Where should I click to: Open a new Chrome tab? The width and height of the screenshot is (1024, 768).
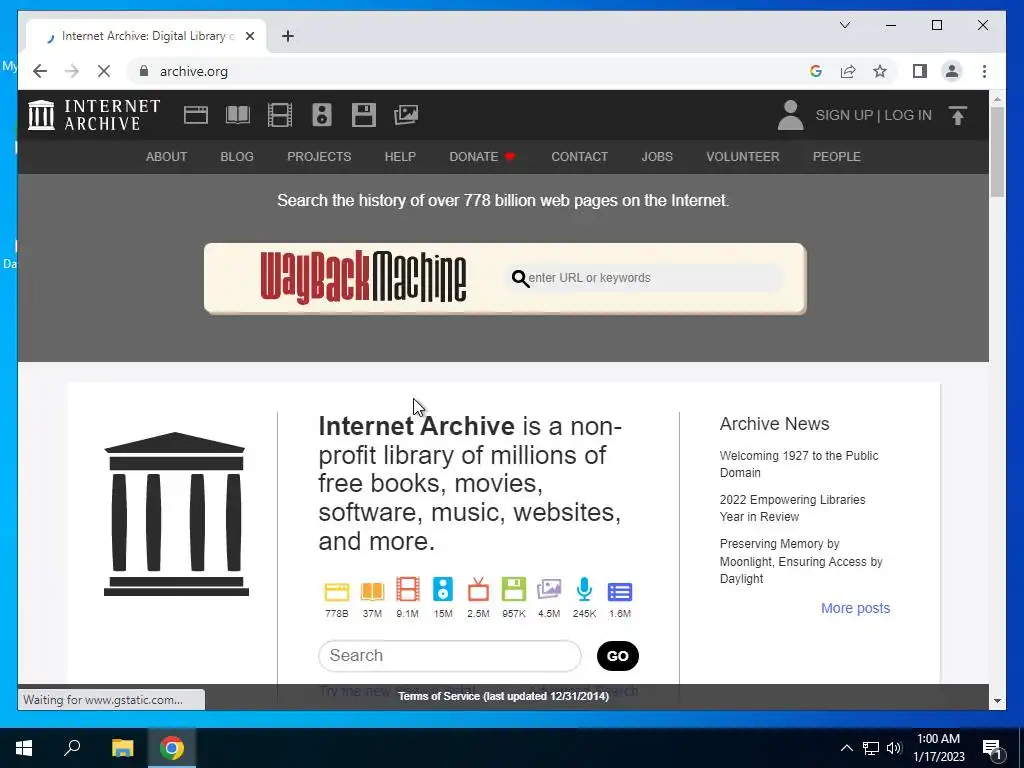287,36
